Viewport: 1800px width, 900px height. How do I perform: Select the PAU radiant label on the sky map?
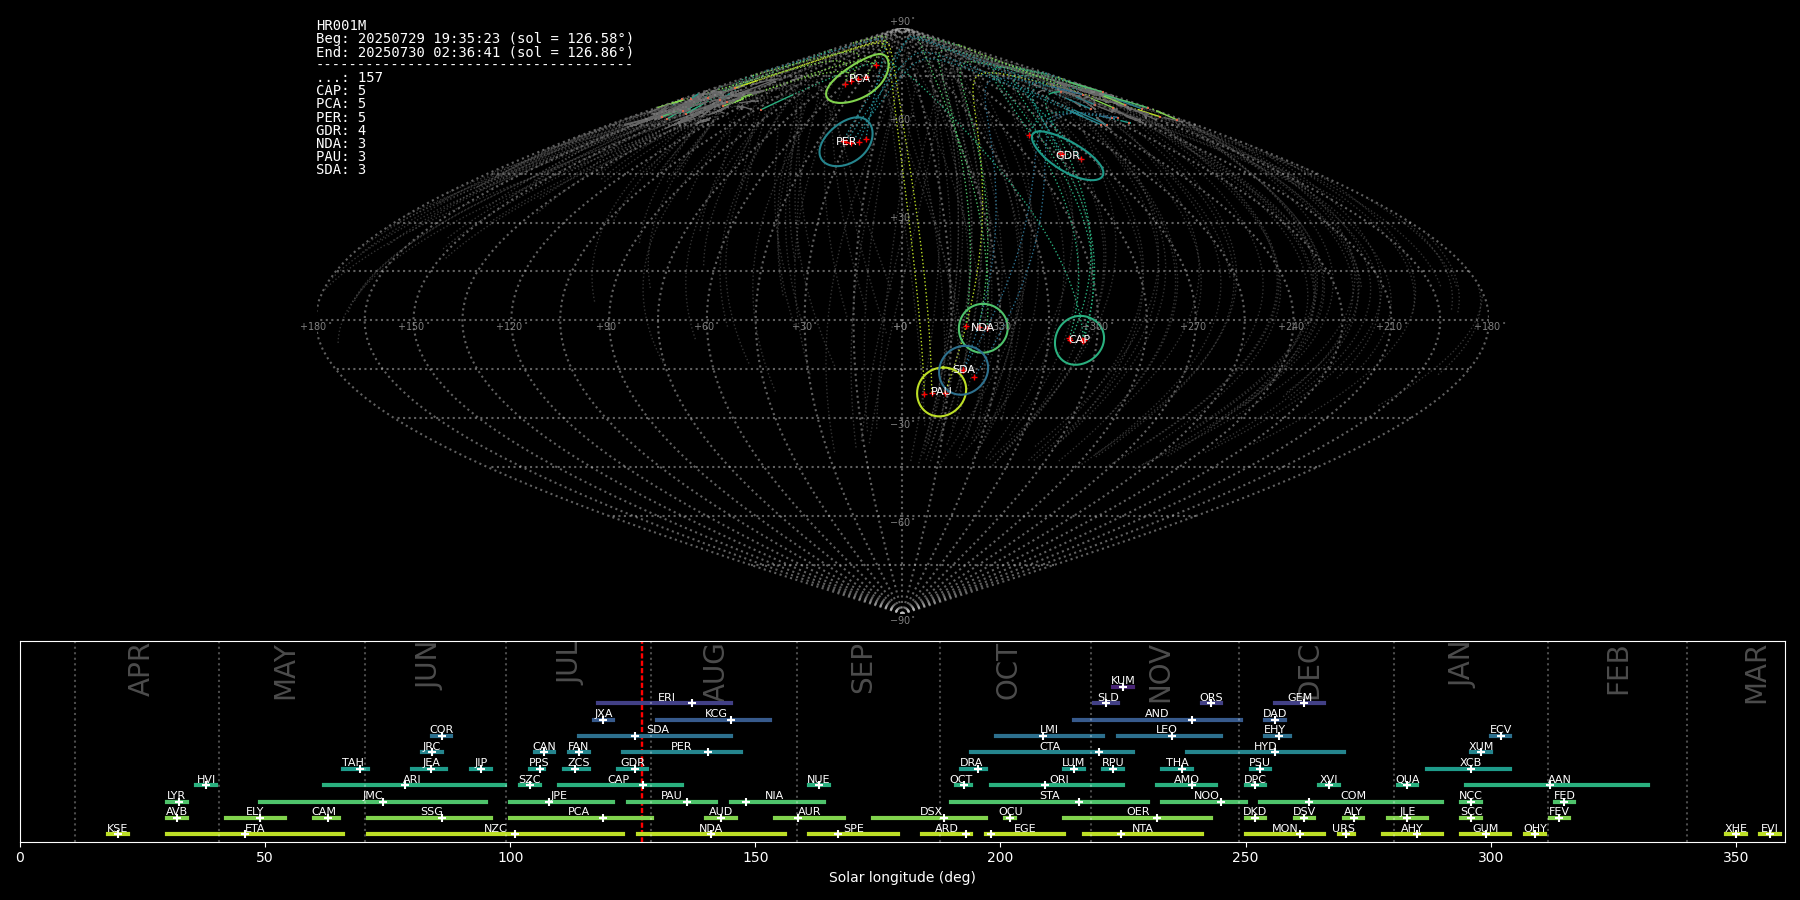(941, 392)
